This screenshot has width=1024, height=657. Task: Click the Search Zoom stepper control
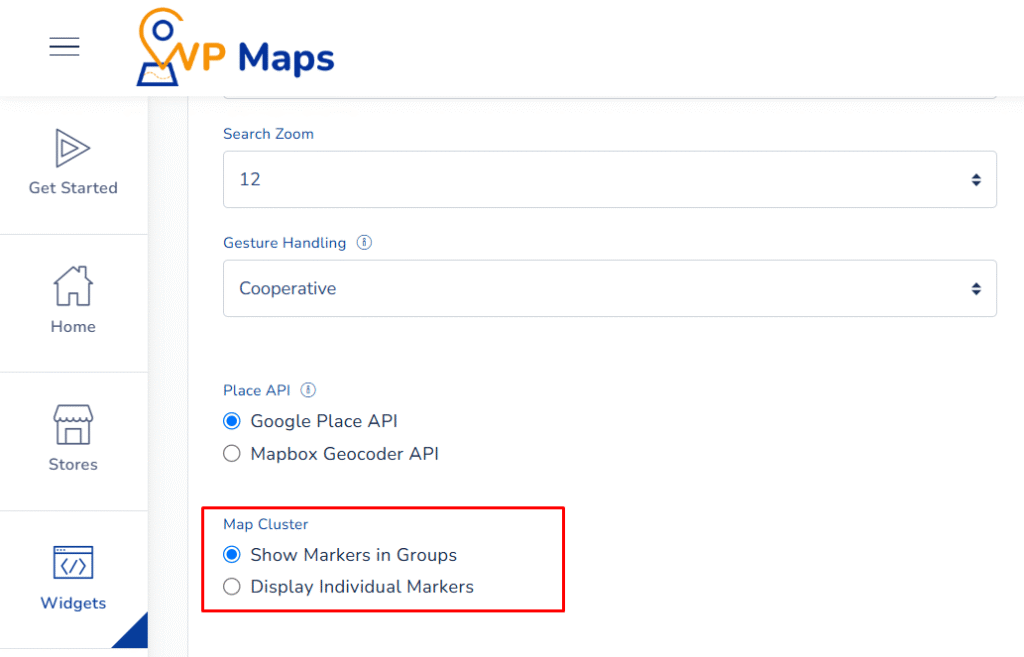[978, 179]
